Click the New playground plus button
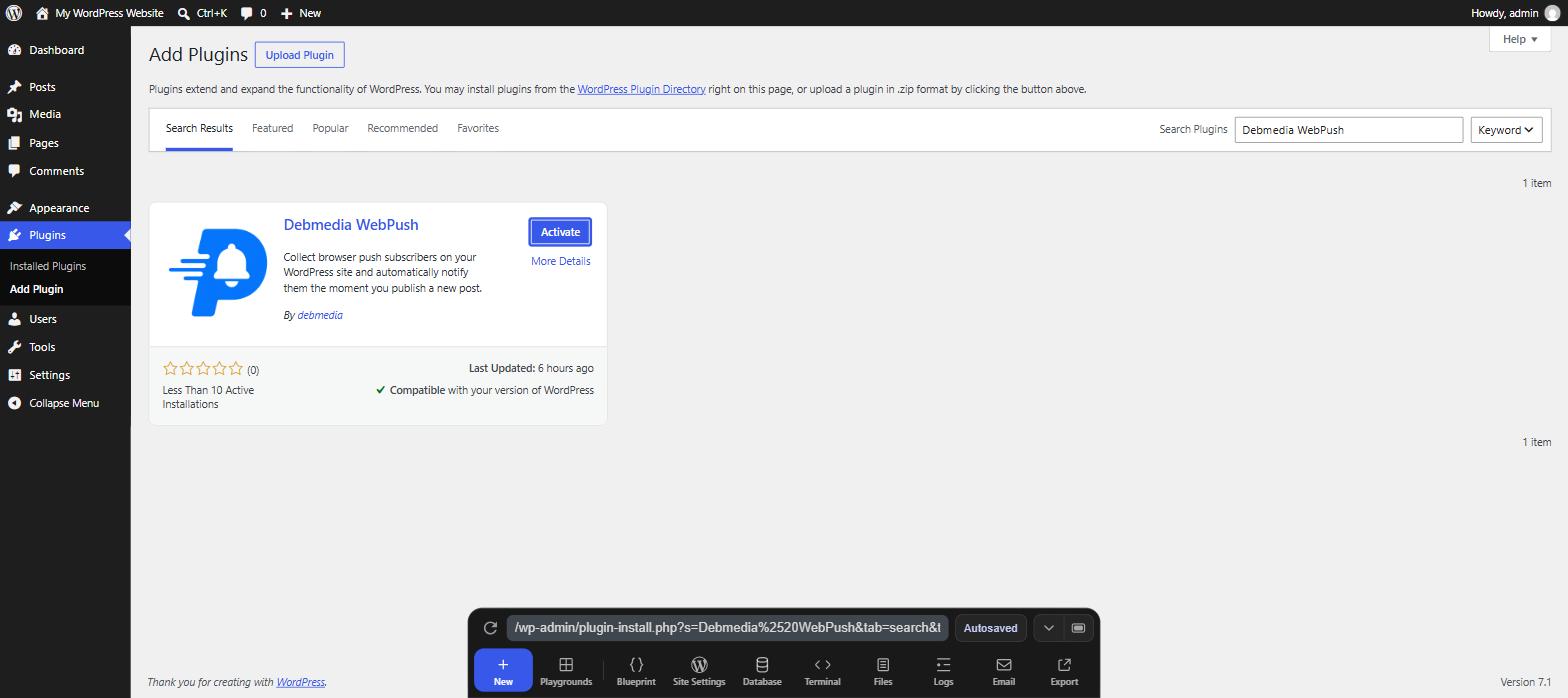Screen dimensions: 1568x698 click(503, 671)
